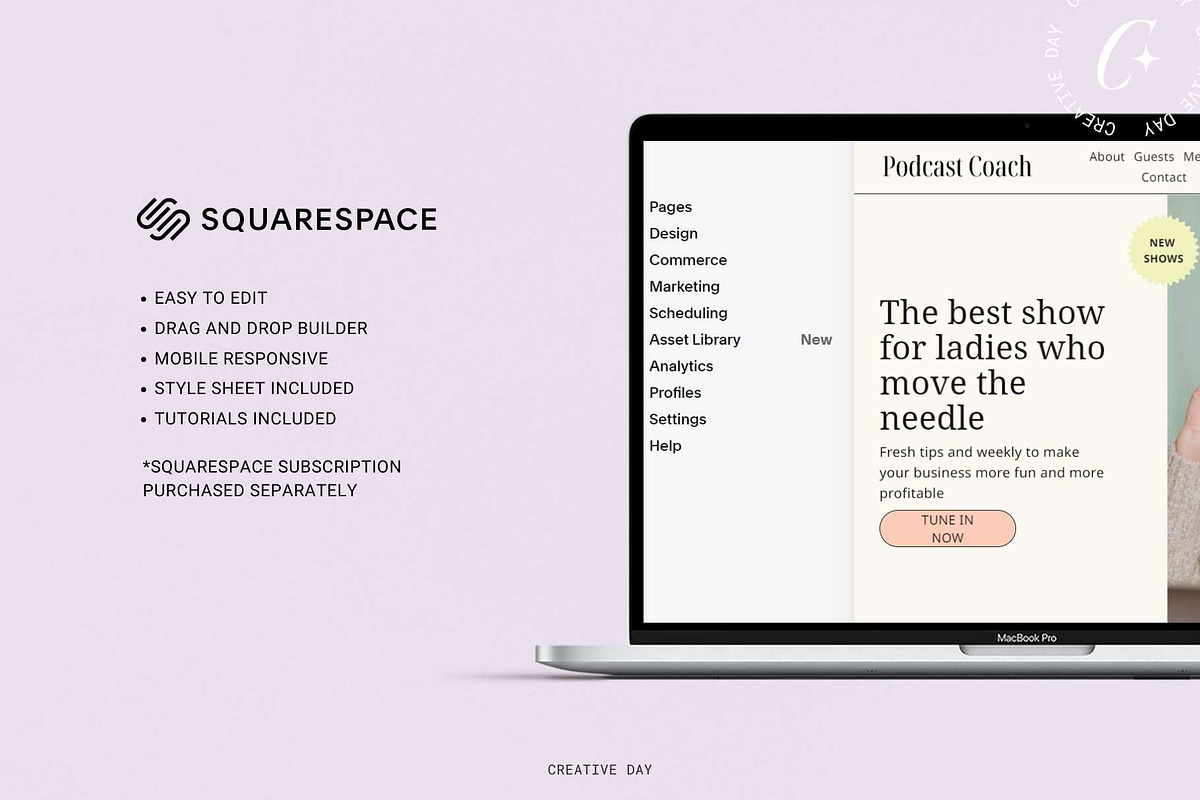The width and height of the screenshot is (1200, 800).
Task: Open Profiles menu entry
Action: (x=675, y=393)
